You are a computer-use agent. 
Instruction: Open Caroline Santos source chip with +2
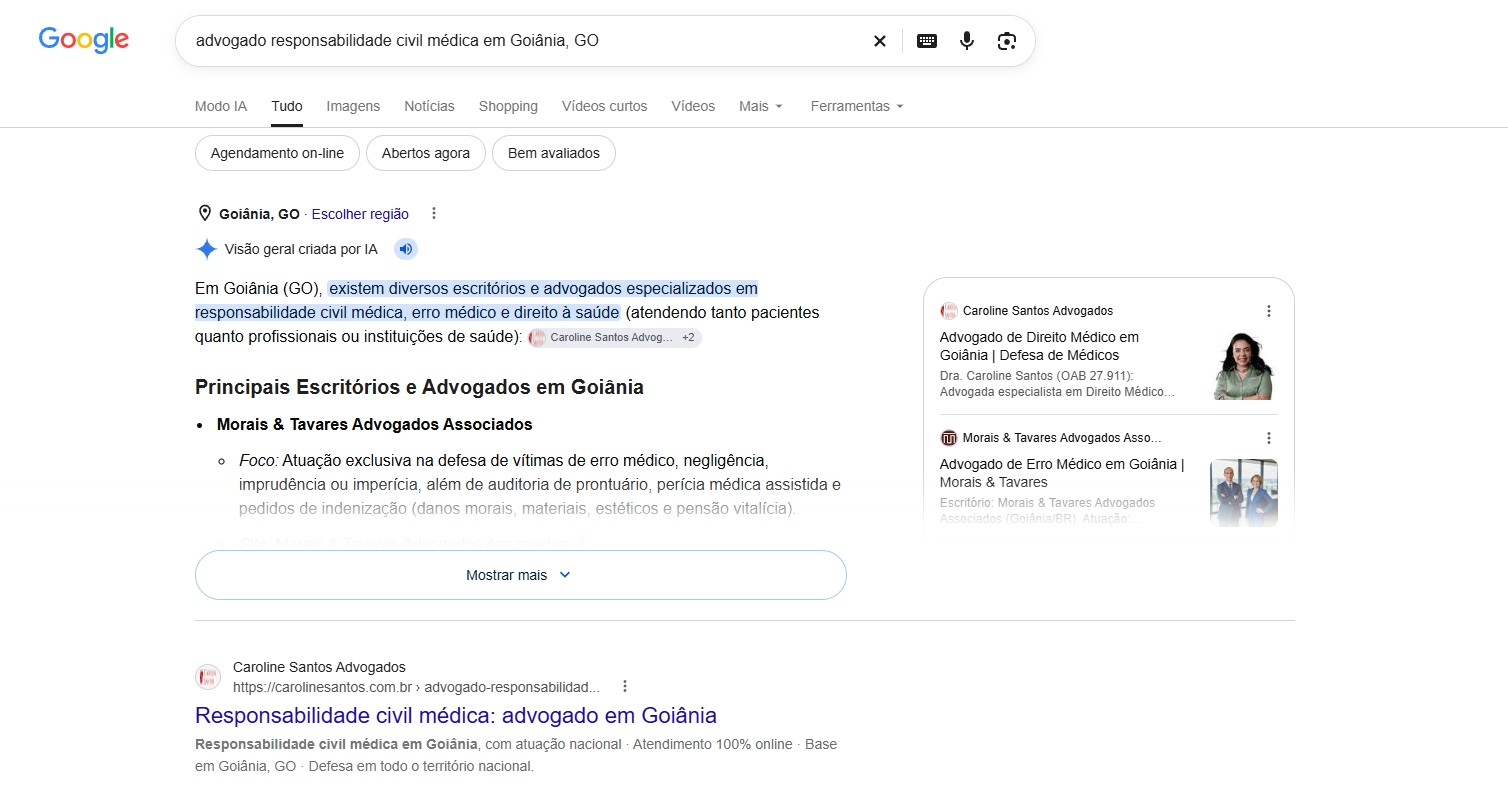click(x=615, y=338)
